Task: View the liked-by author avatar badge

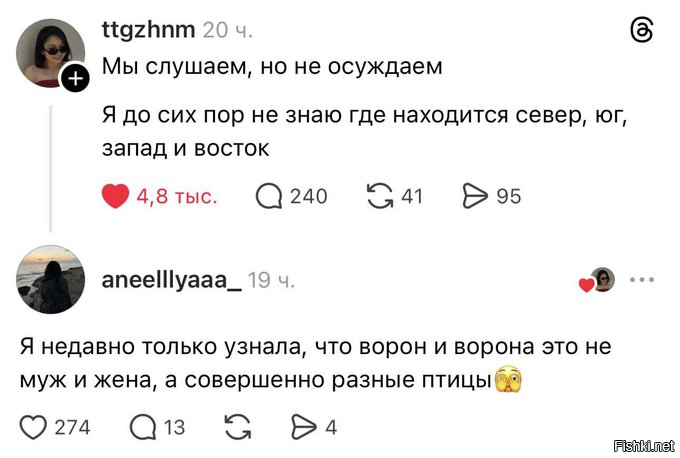Action: point(601,280)
